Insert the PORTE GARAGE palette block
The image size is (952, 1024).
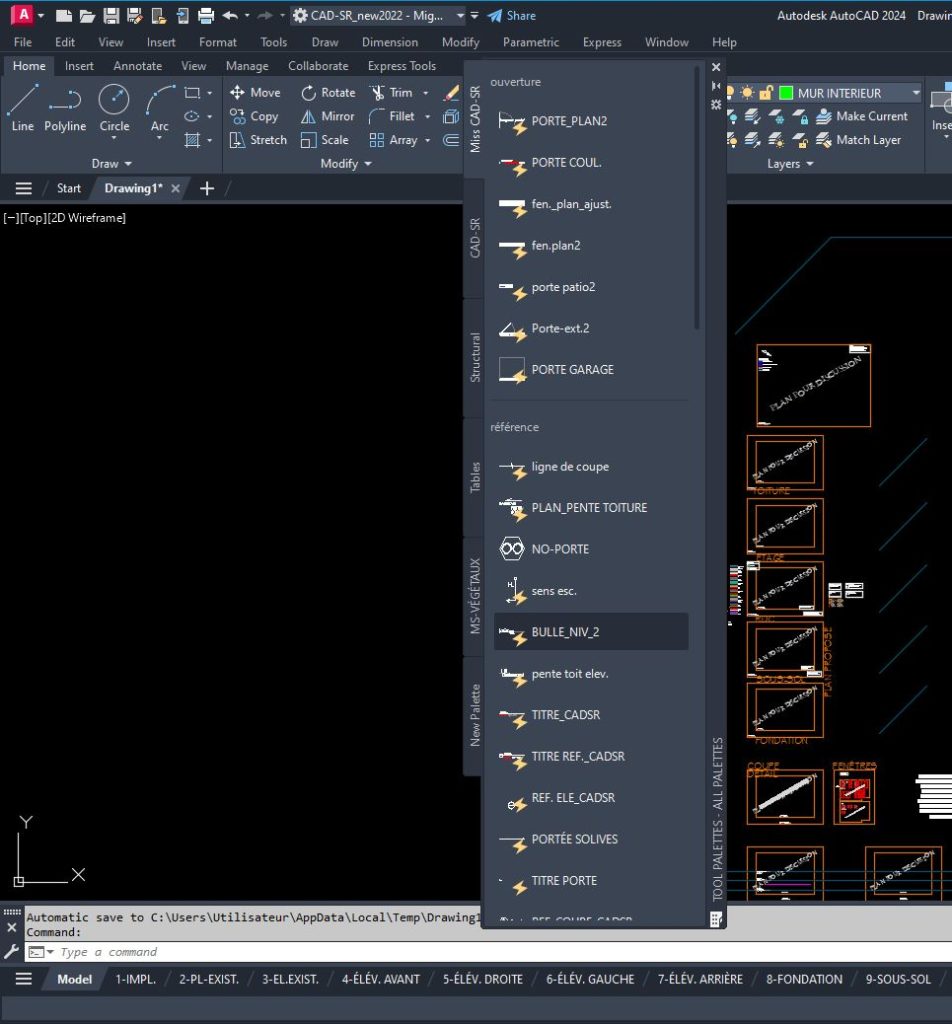coord(572,369)
